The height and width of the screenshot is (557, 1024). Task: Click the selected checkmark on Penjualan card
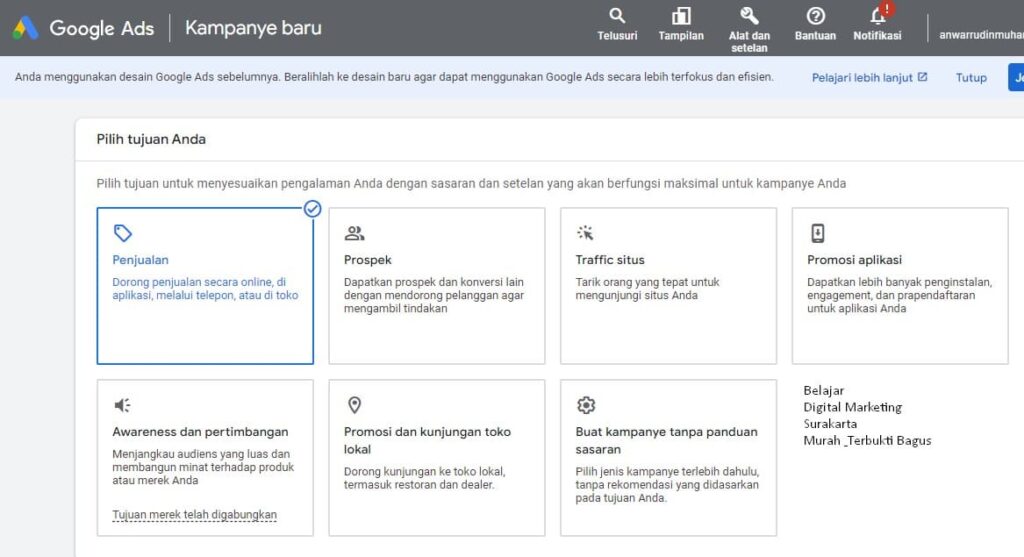312,208
